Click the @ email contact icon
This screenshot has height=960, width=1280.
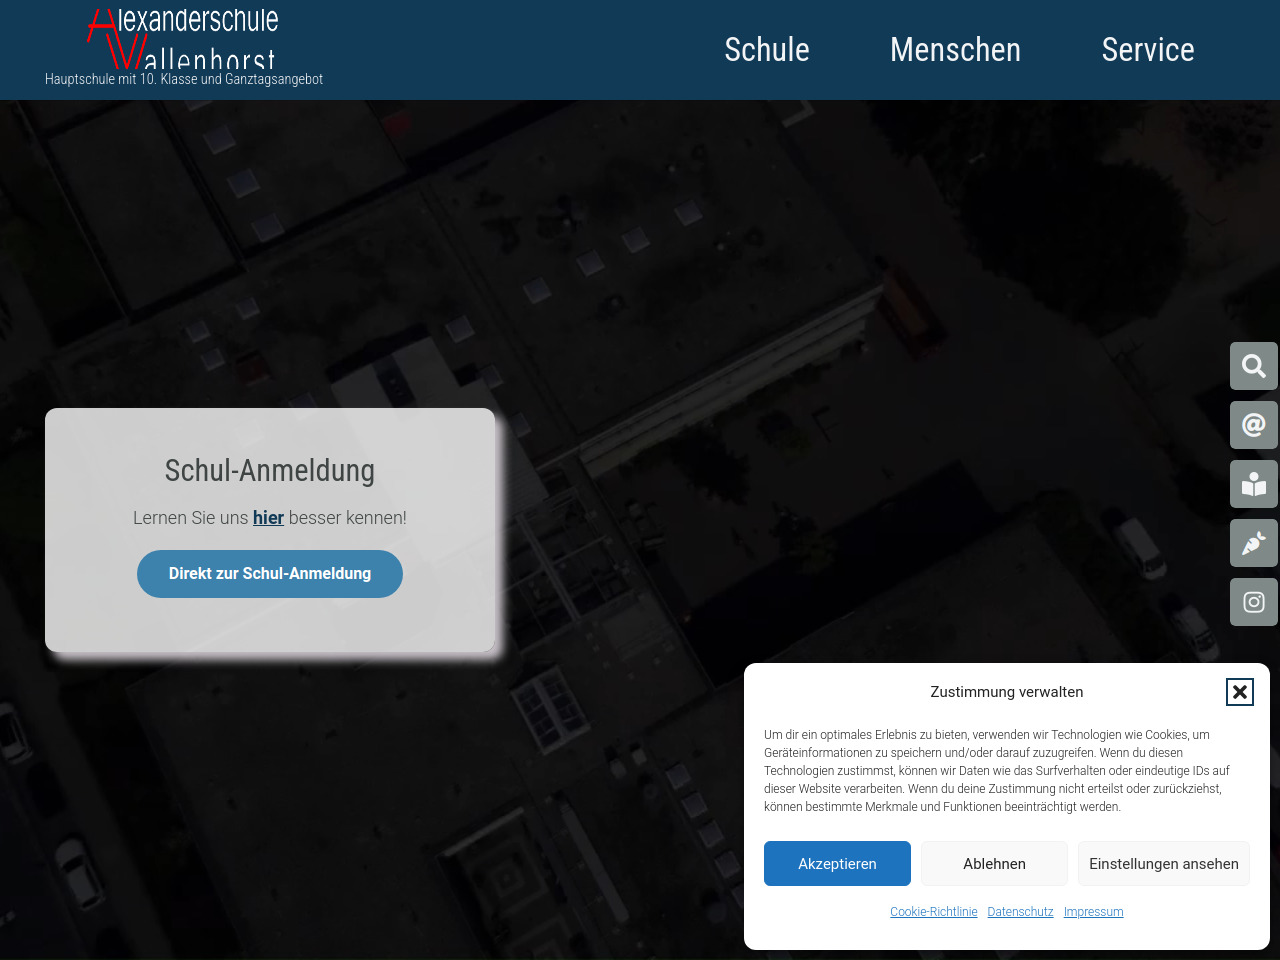click(1253, 425)
